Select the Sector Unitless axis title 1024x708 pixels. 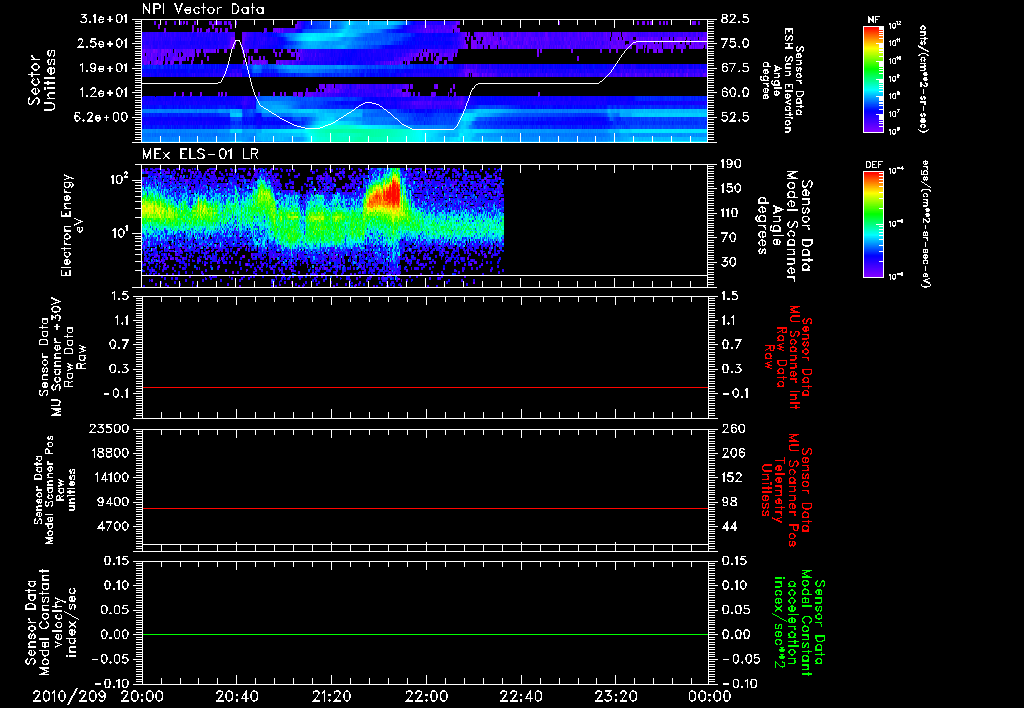42,80
